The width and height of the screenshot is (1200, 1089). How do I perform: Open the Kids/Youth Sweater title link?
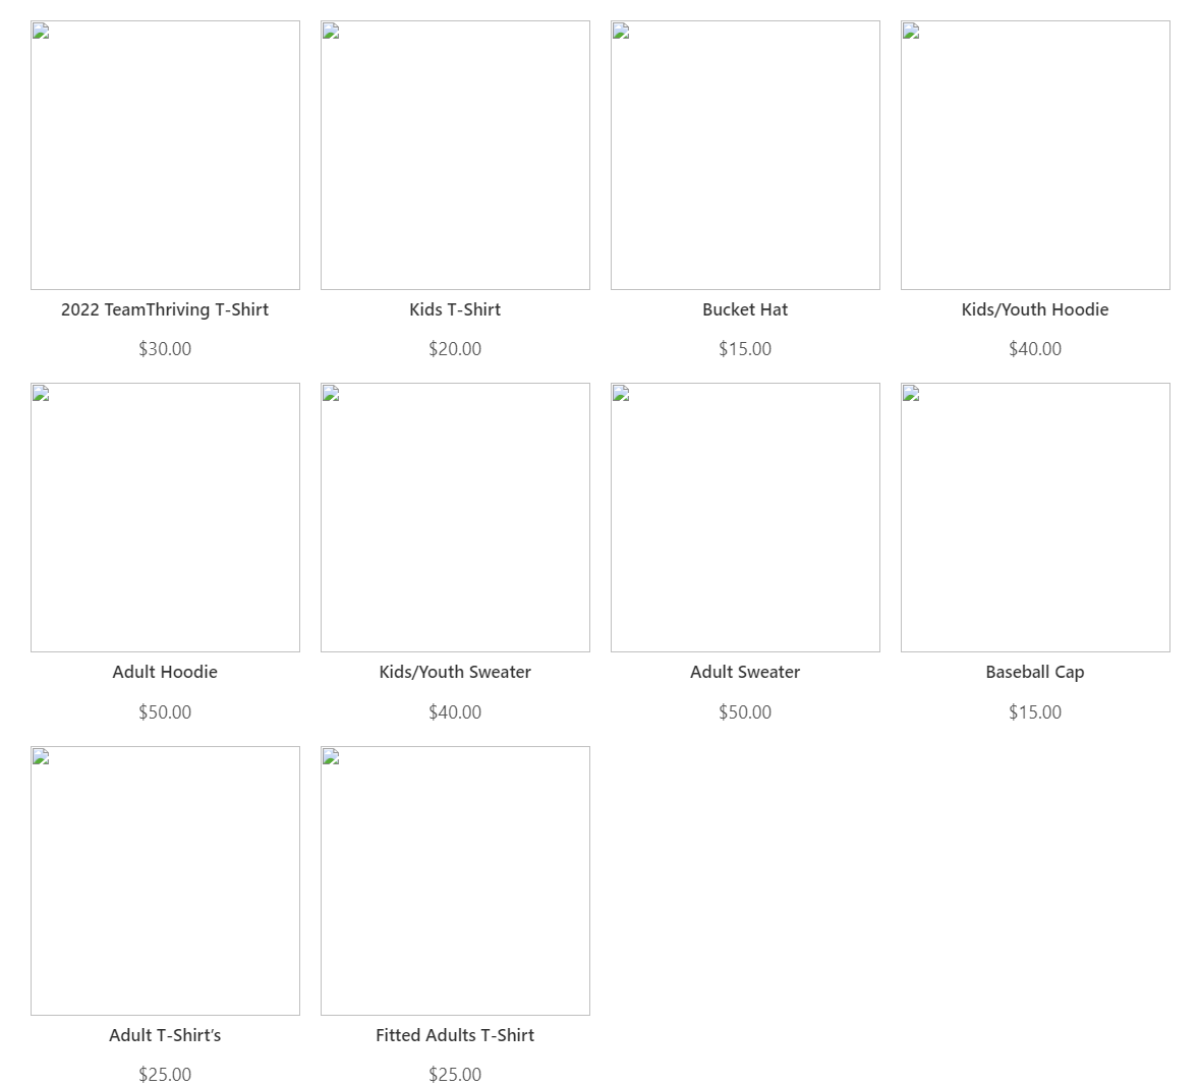[x=455, y=672]
